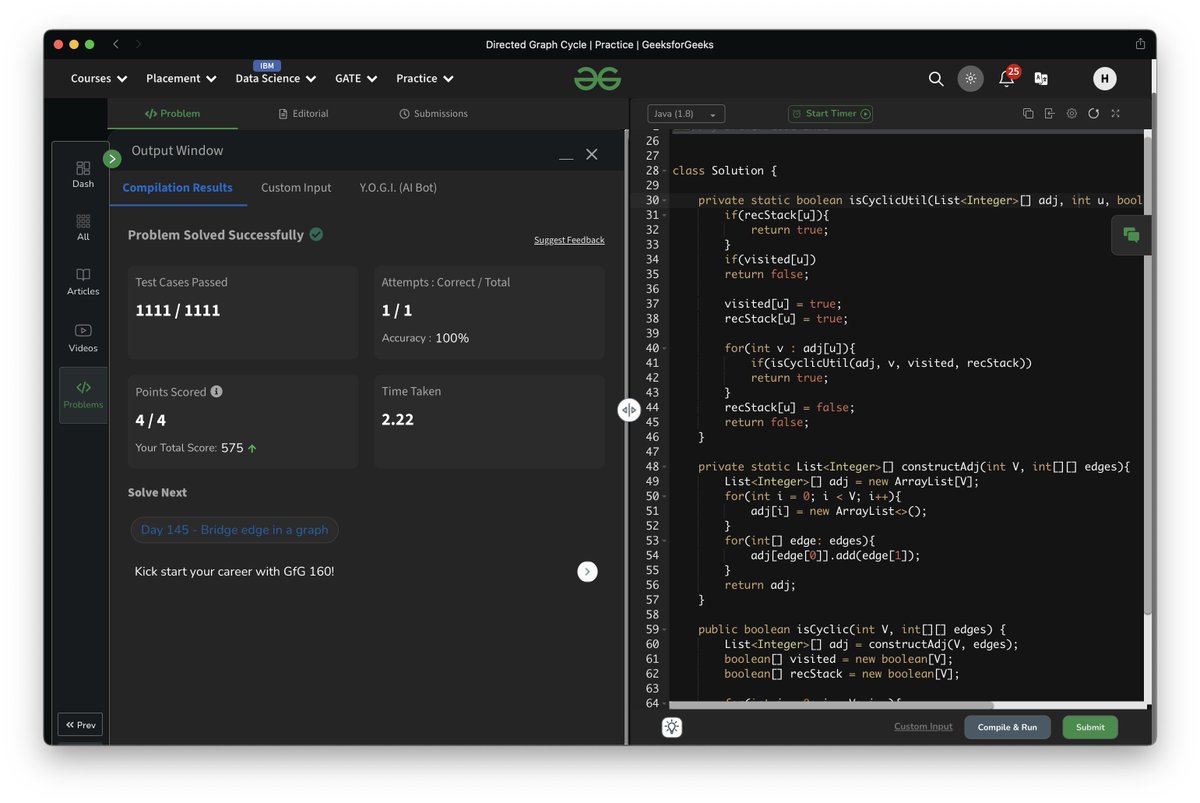This screenshot has height=803, width=1200.
Task: Reset the code with the refresh icon
Action: 1094,114
